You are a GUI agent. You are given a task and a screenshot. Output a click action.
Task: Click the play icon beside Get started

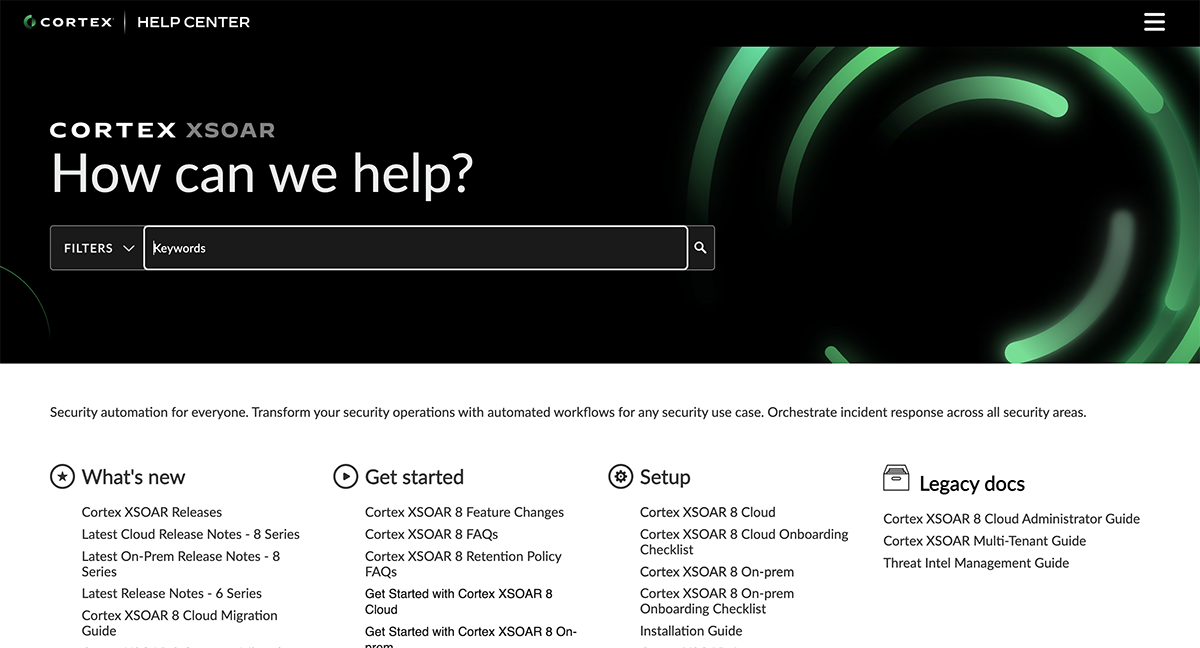pyautogui.click(x=345, y=477)
